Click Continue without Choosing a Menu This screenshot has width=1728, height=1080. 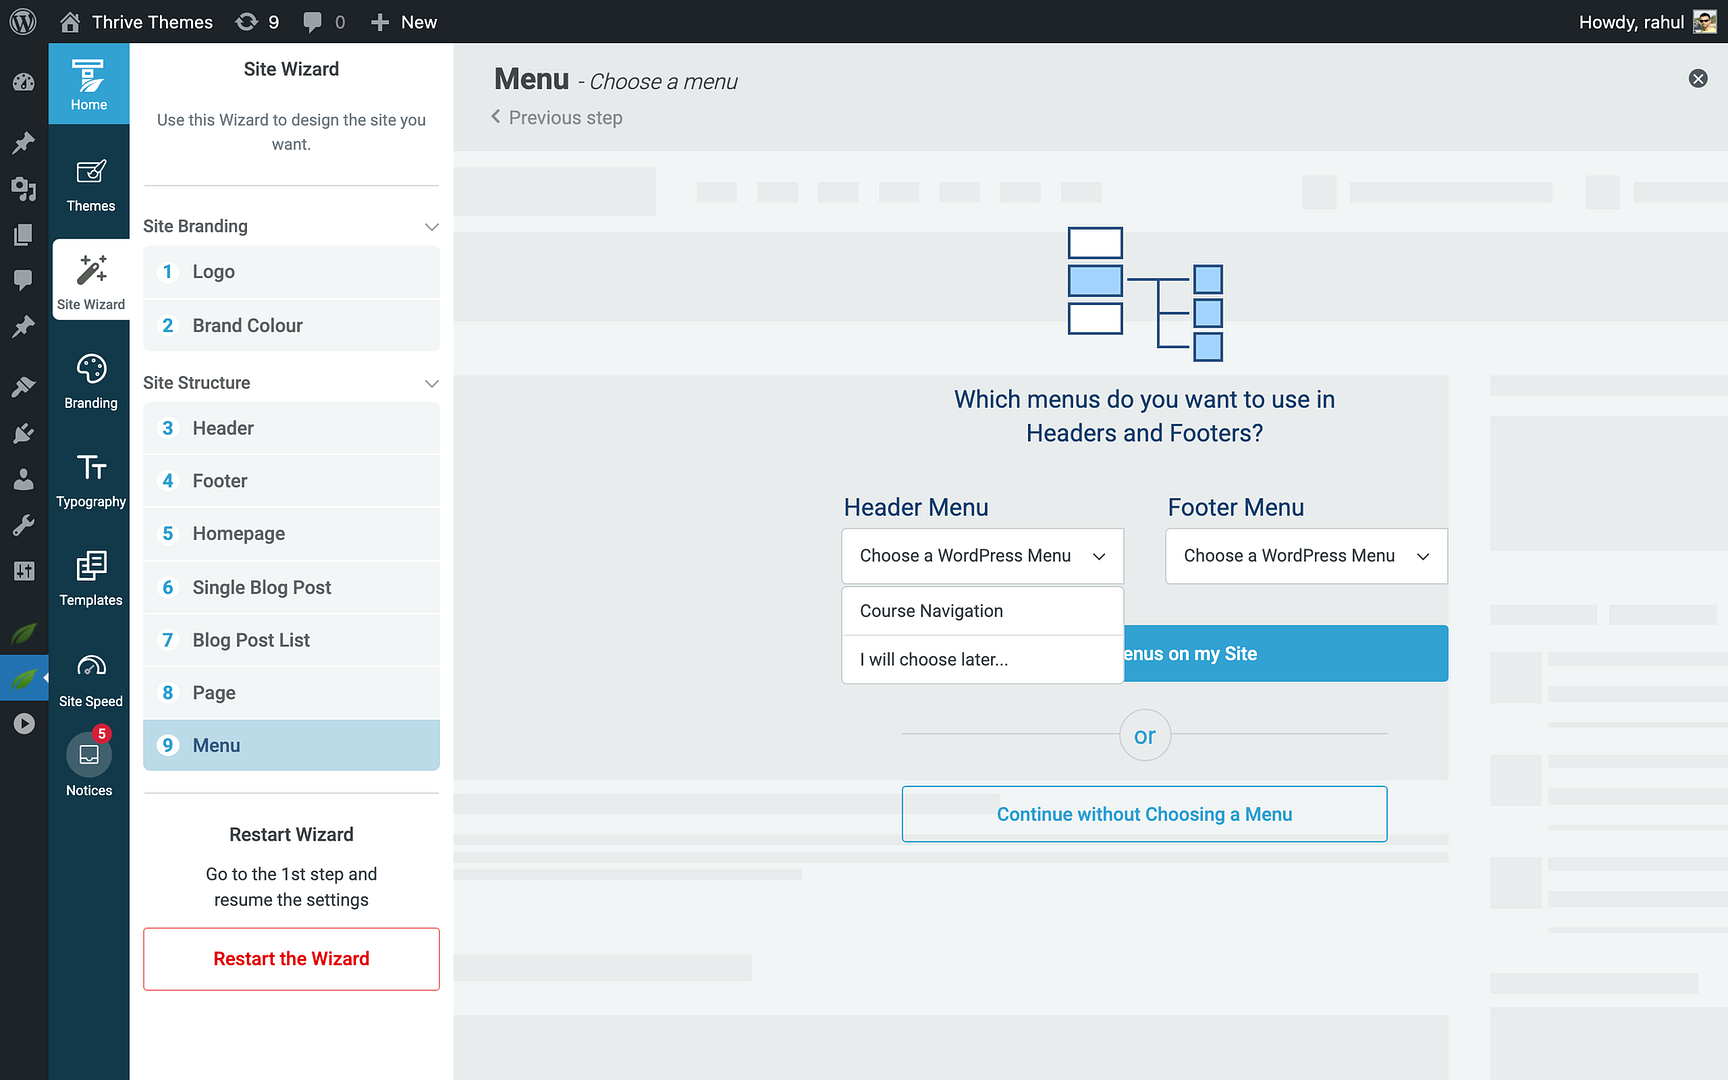pos(1144,814)
